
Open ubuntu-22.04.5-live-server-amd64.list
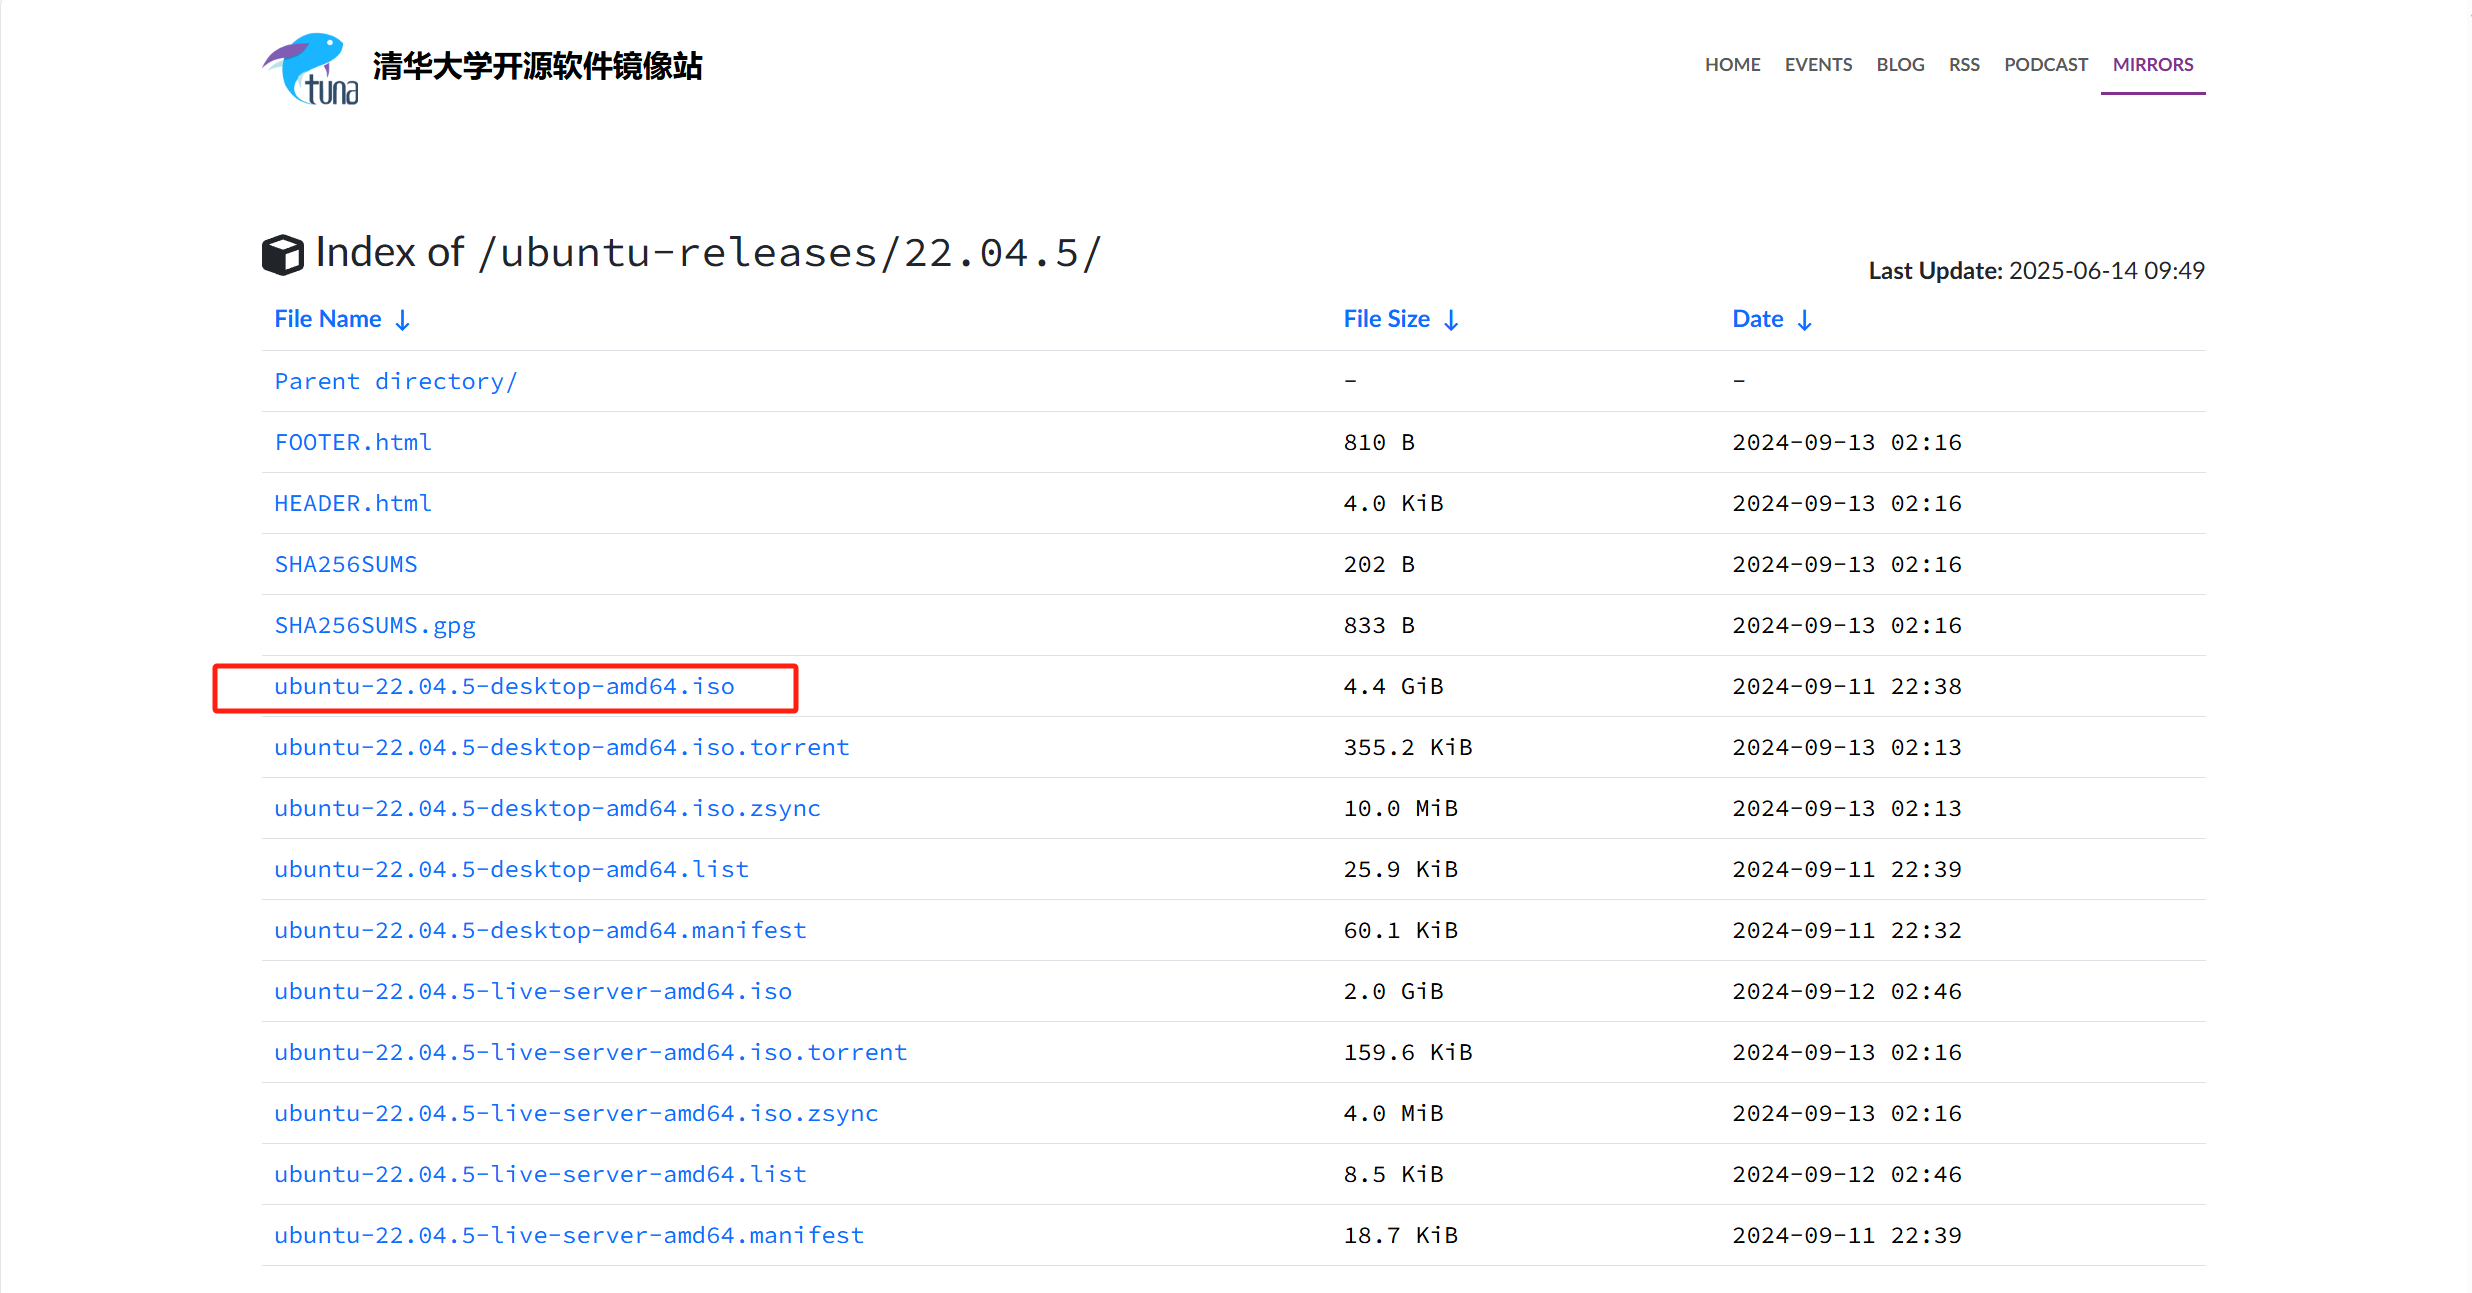541,1174
